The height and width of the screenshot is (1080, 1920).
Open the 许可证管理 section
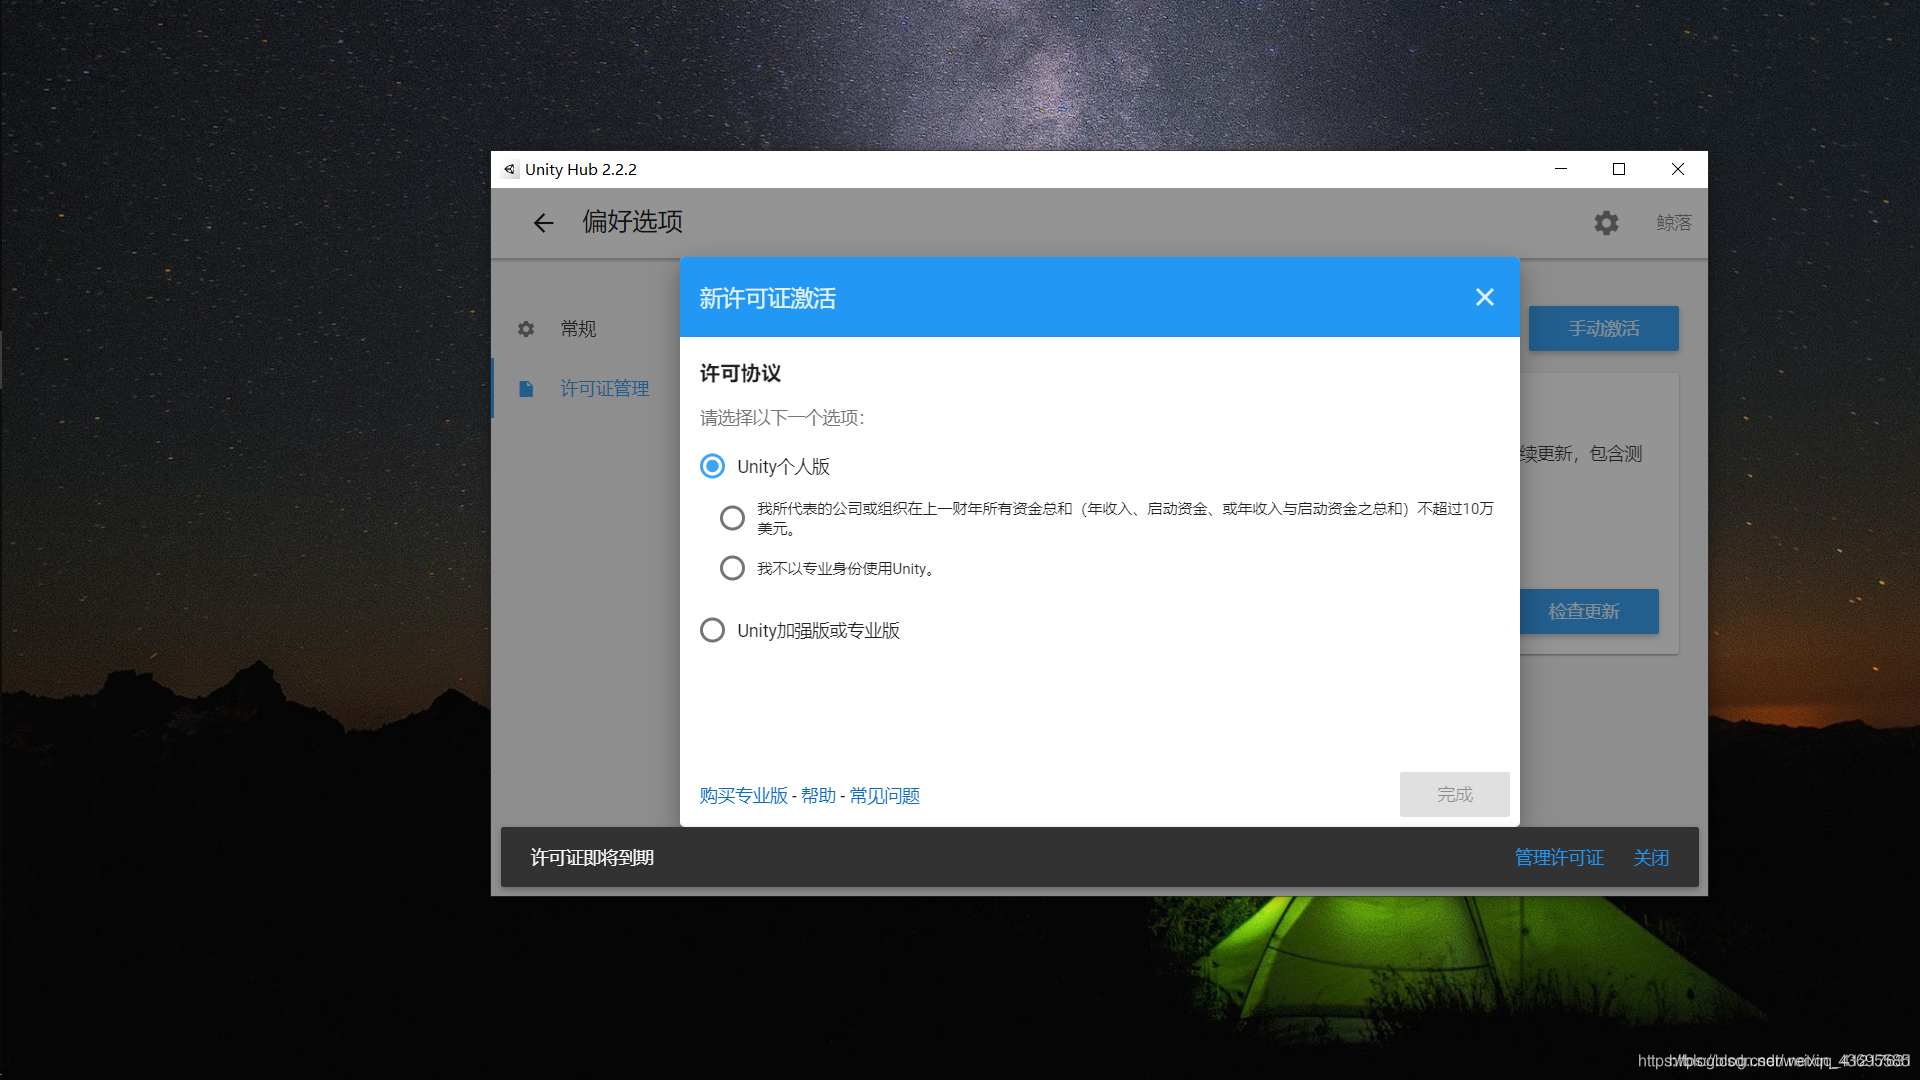(x=604, y=389)
